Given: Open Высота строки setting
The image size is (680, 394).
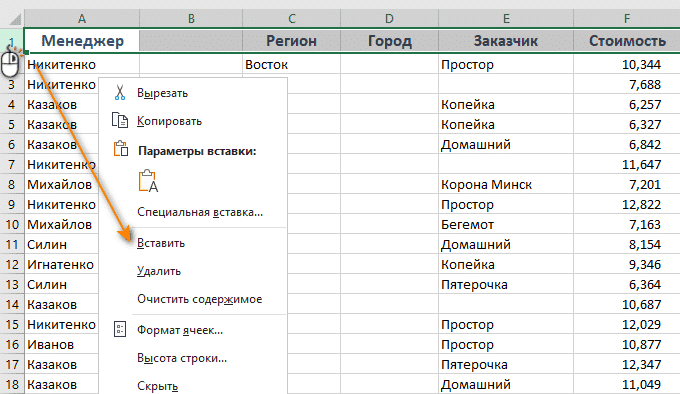Looking at the screenshot, I should click(182, 358).
